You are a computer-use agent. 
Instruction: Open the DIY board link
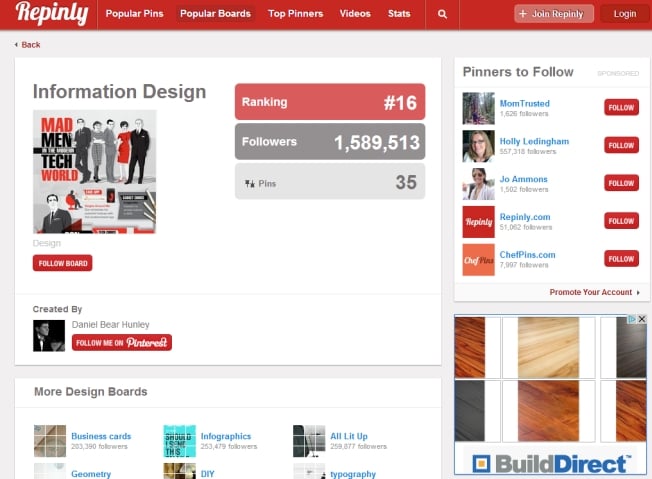[207, 474]
